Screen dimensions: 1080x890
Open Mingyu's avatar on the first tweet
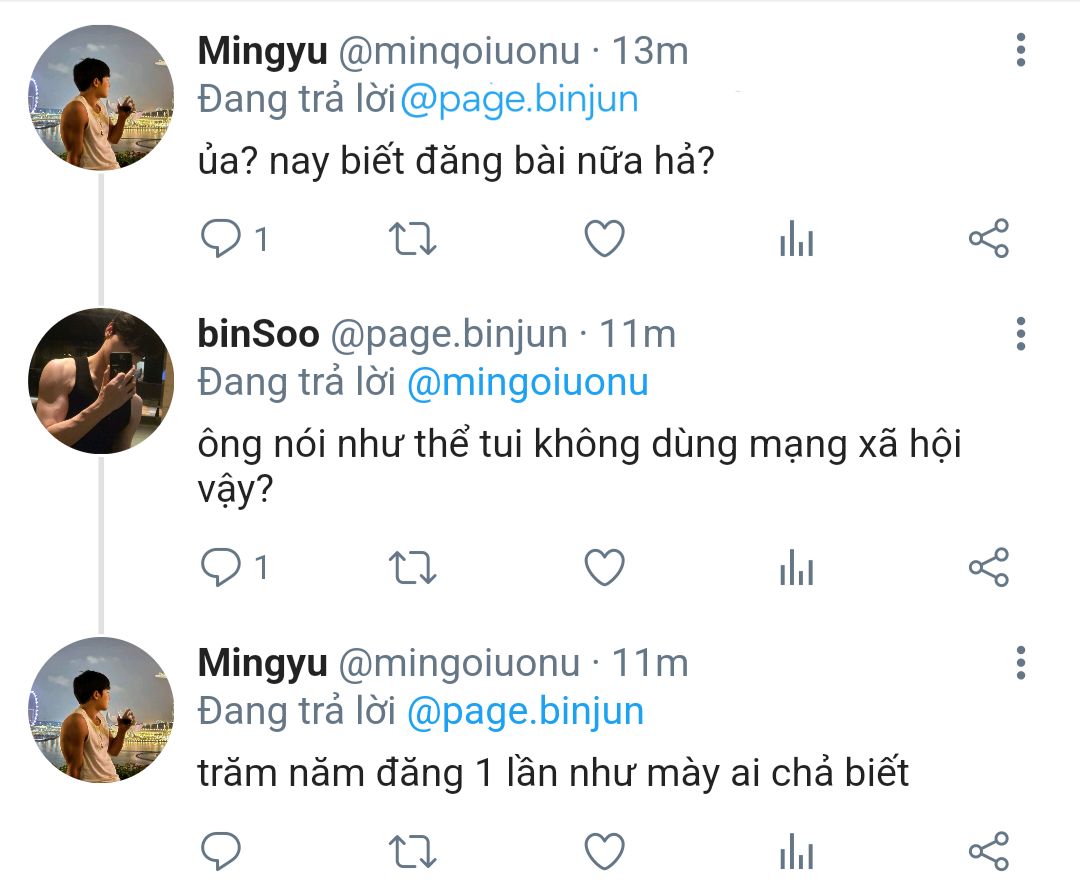point(101,98)
